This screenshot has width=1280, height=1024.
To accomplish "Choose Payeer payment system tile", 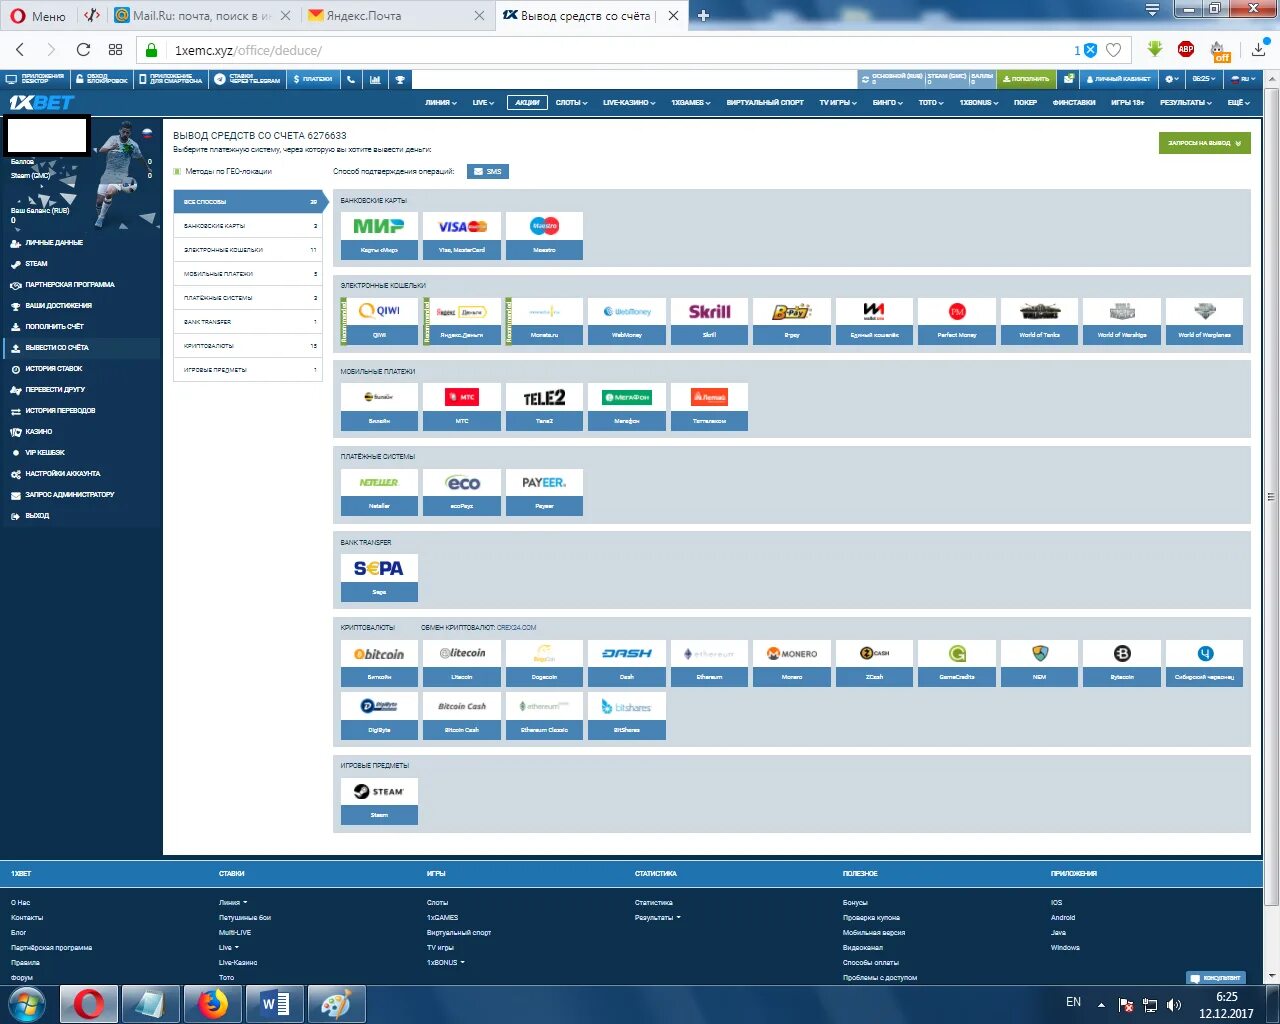I will [544, 492].
